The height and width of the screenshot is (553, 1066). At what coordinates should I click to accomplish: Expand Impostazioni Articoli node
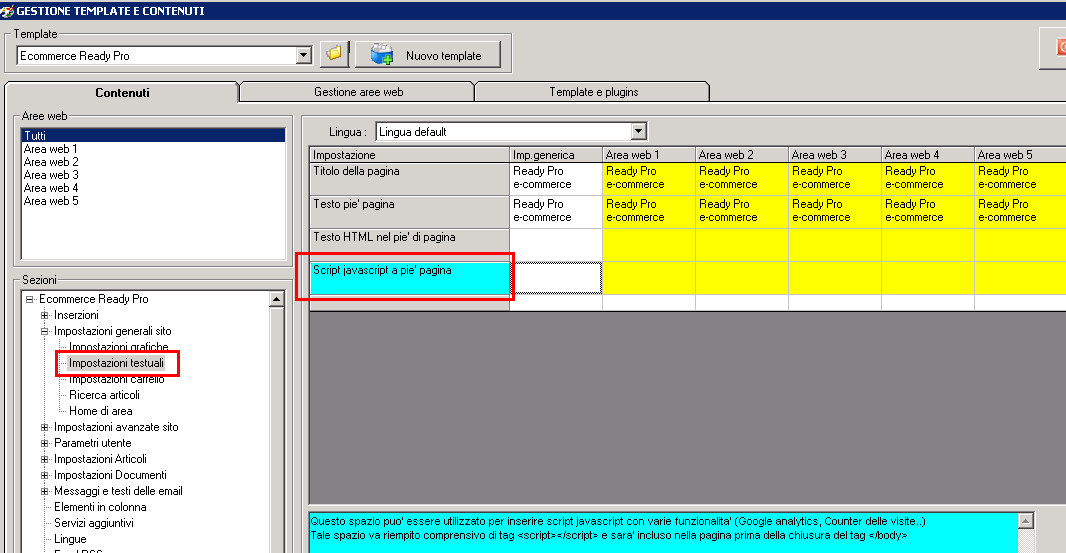coord(44,459)
